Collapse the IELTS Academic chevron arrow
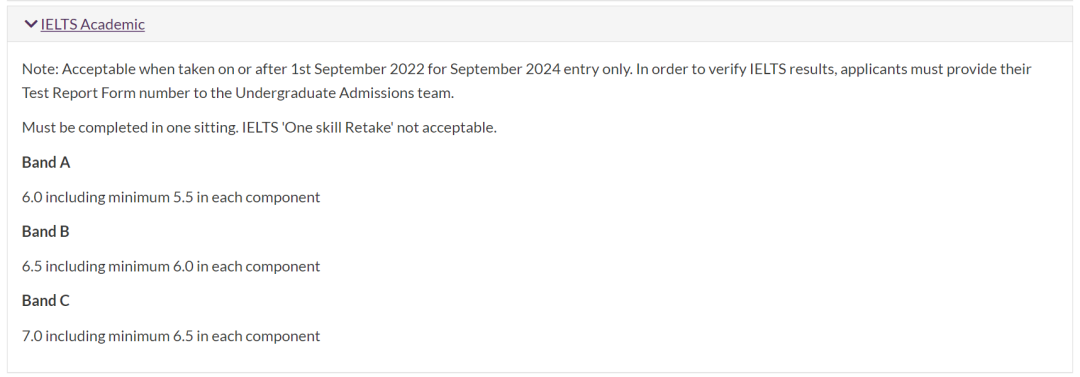This screenshot has width=1080, height=377. pos(30,24)
